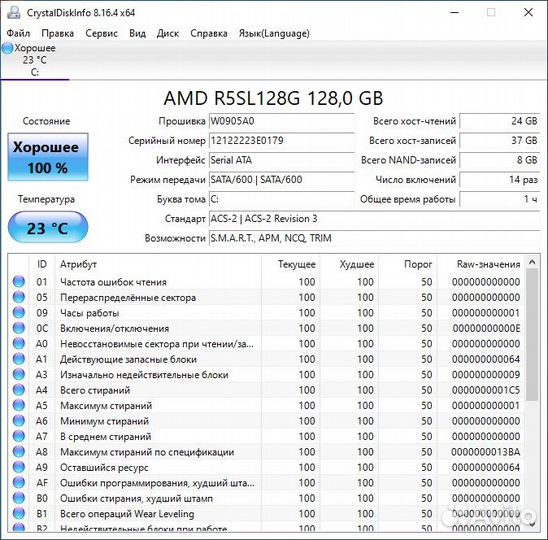Click the features field S.M.A.R.T., APM, NCQ, TRIM
Screen dimensions: 548x540
pyautogui.click(x=375, y=238)
